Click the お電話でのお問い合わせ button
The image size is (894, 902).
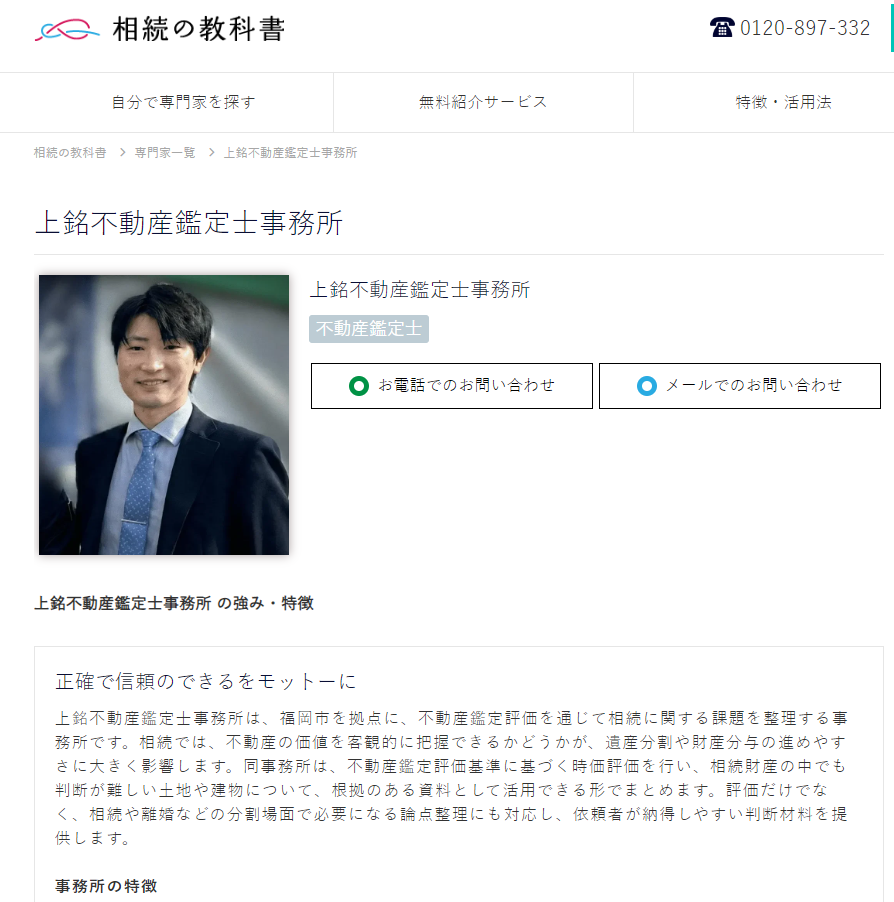tap(452, 386)
